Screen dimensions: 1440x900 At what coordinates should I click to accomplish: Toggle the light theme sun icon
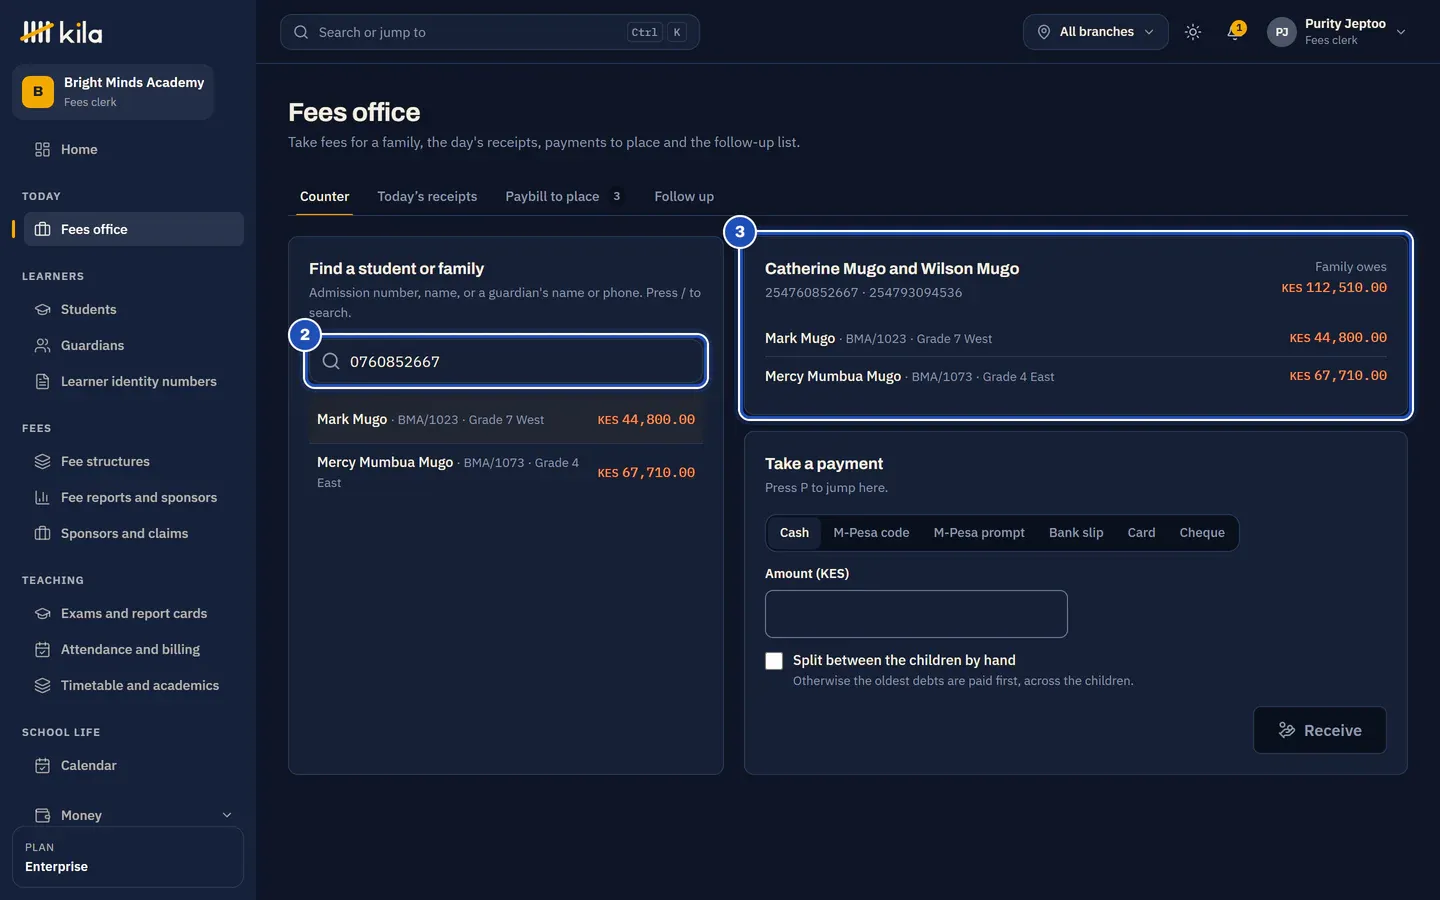coord(1193,32)
